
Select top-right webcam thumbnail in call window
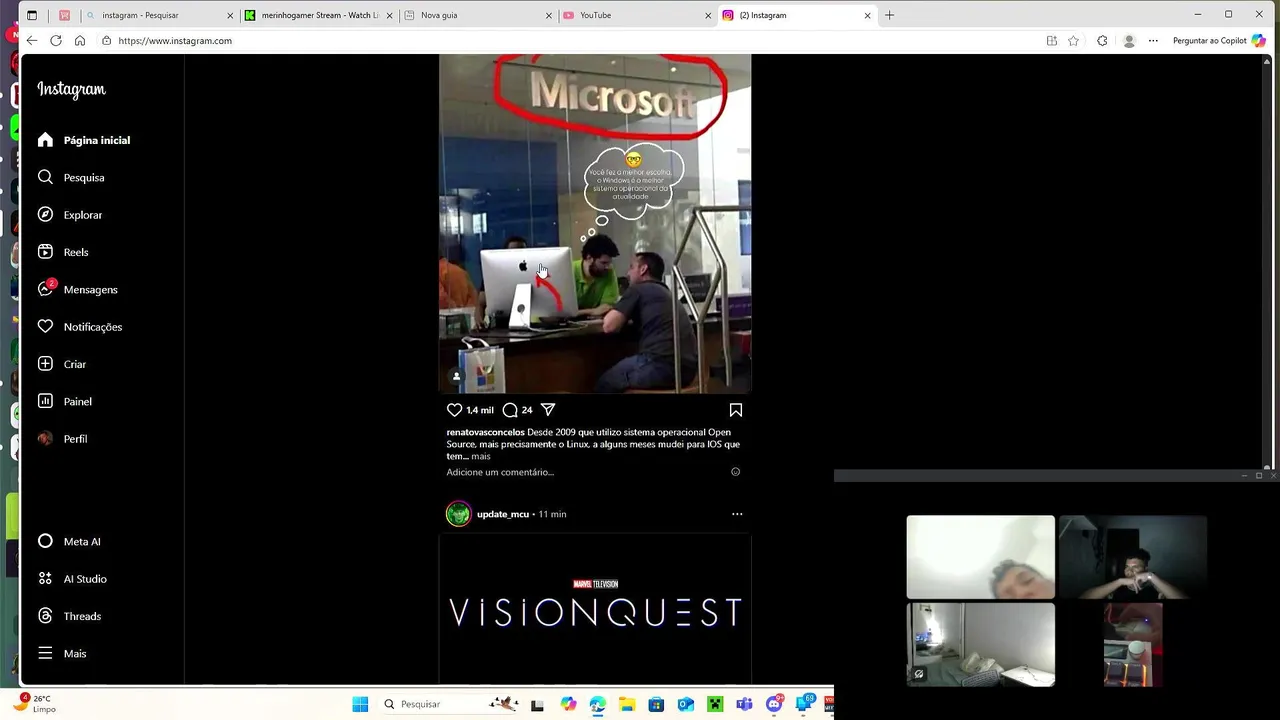(1132, 557)
